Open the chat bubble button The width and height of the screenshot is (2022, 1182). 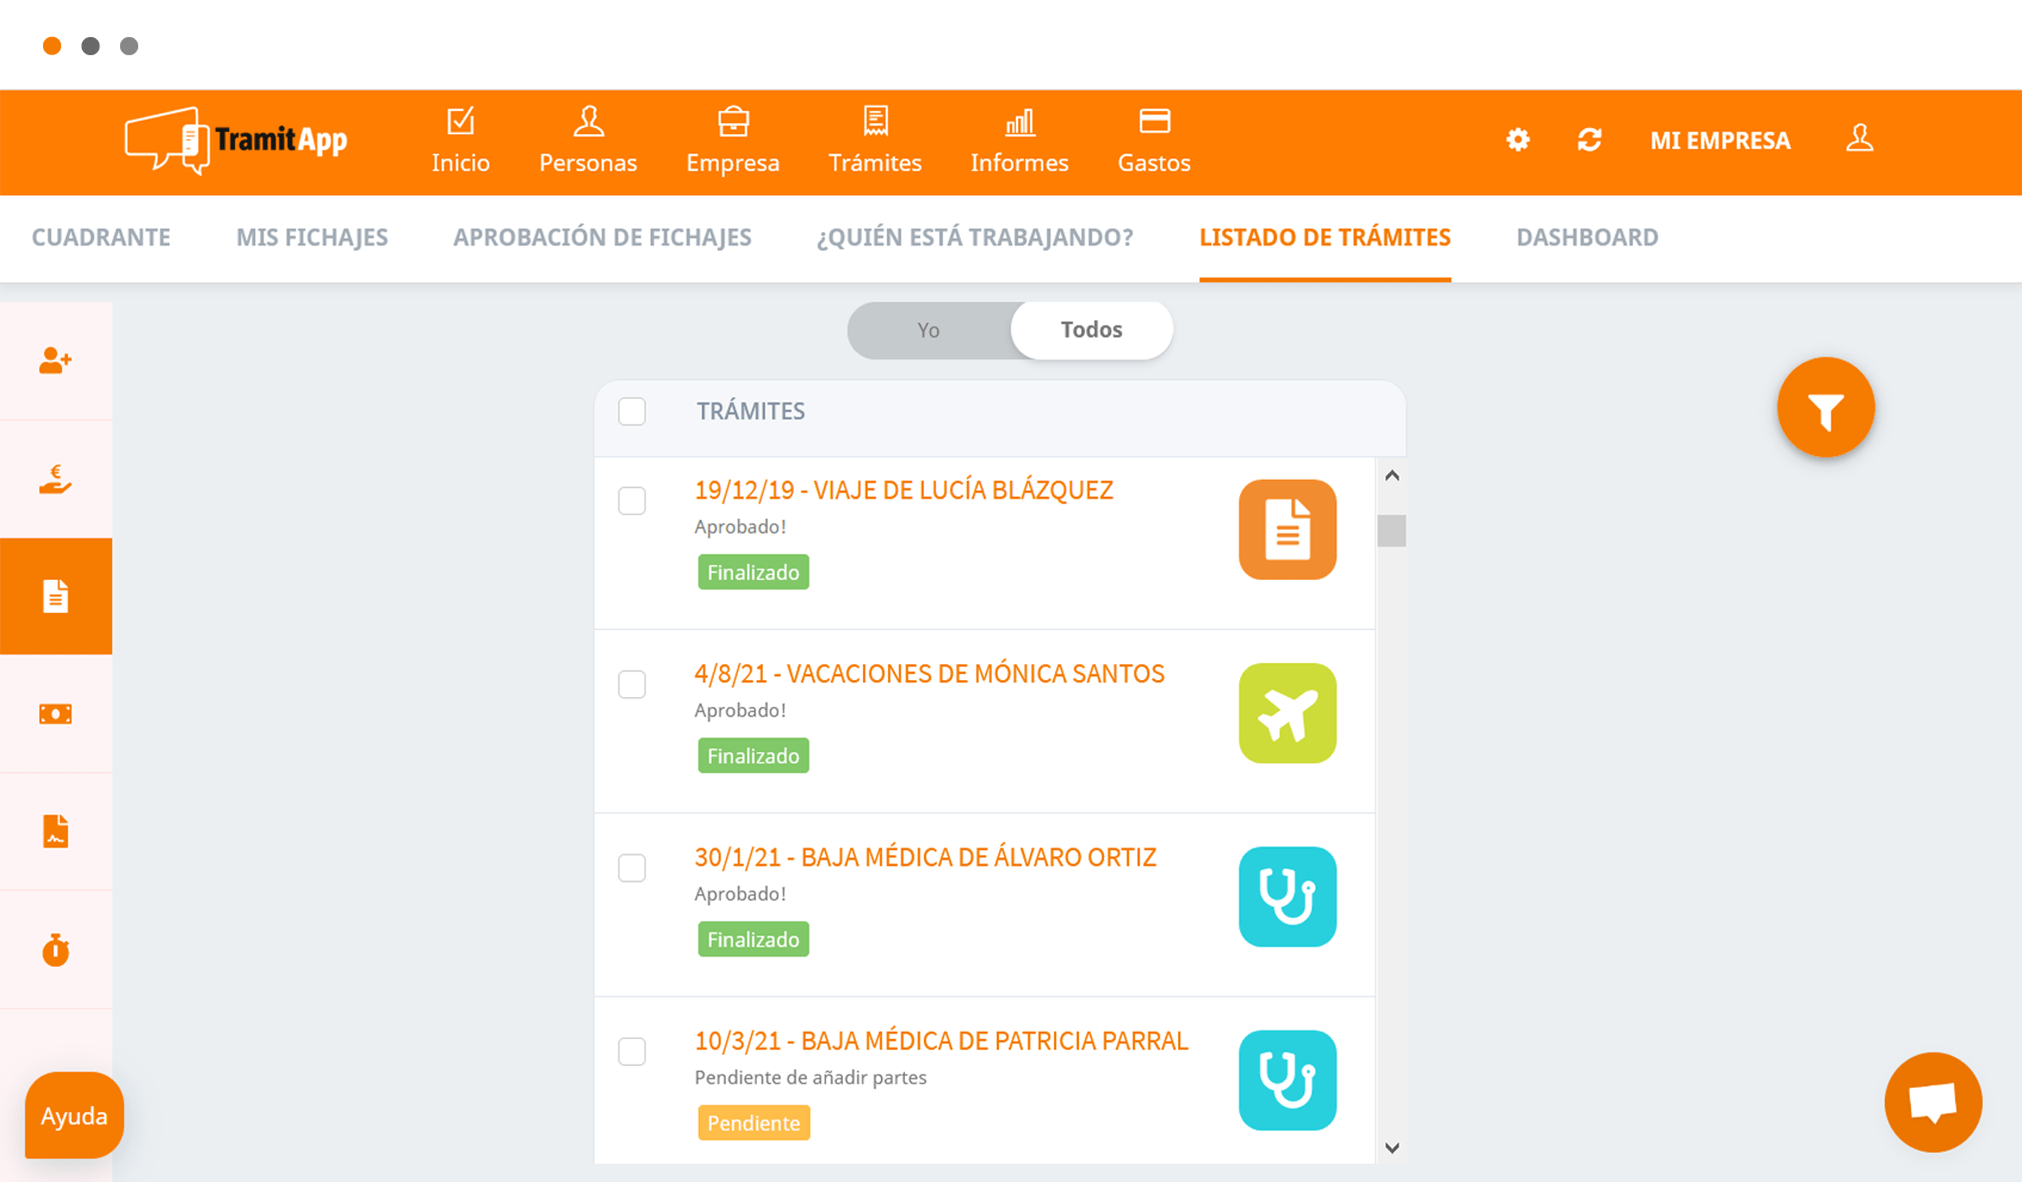tap(1932, 1102)
